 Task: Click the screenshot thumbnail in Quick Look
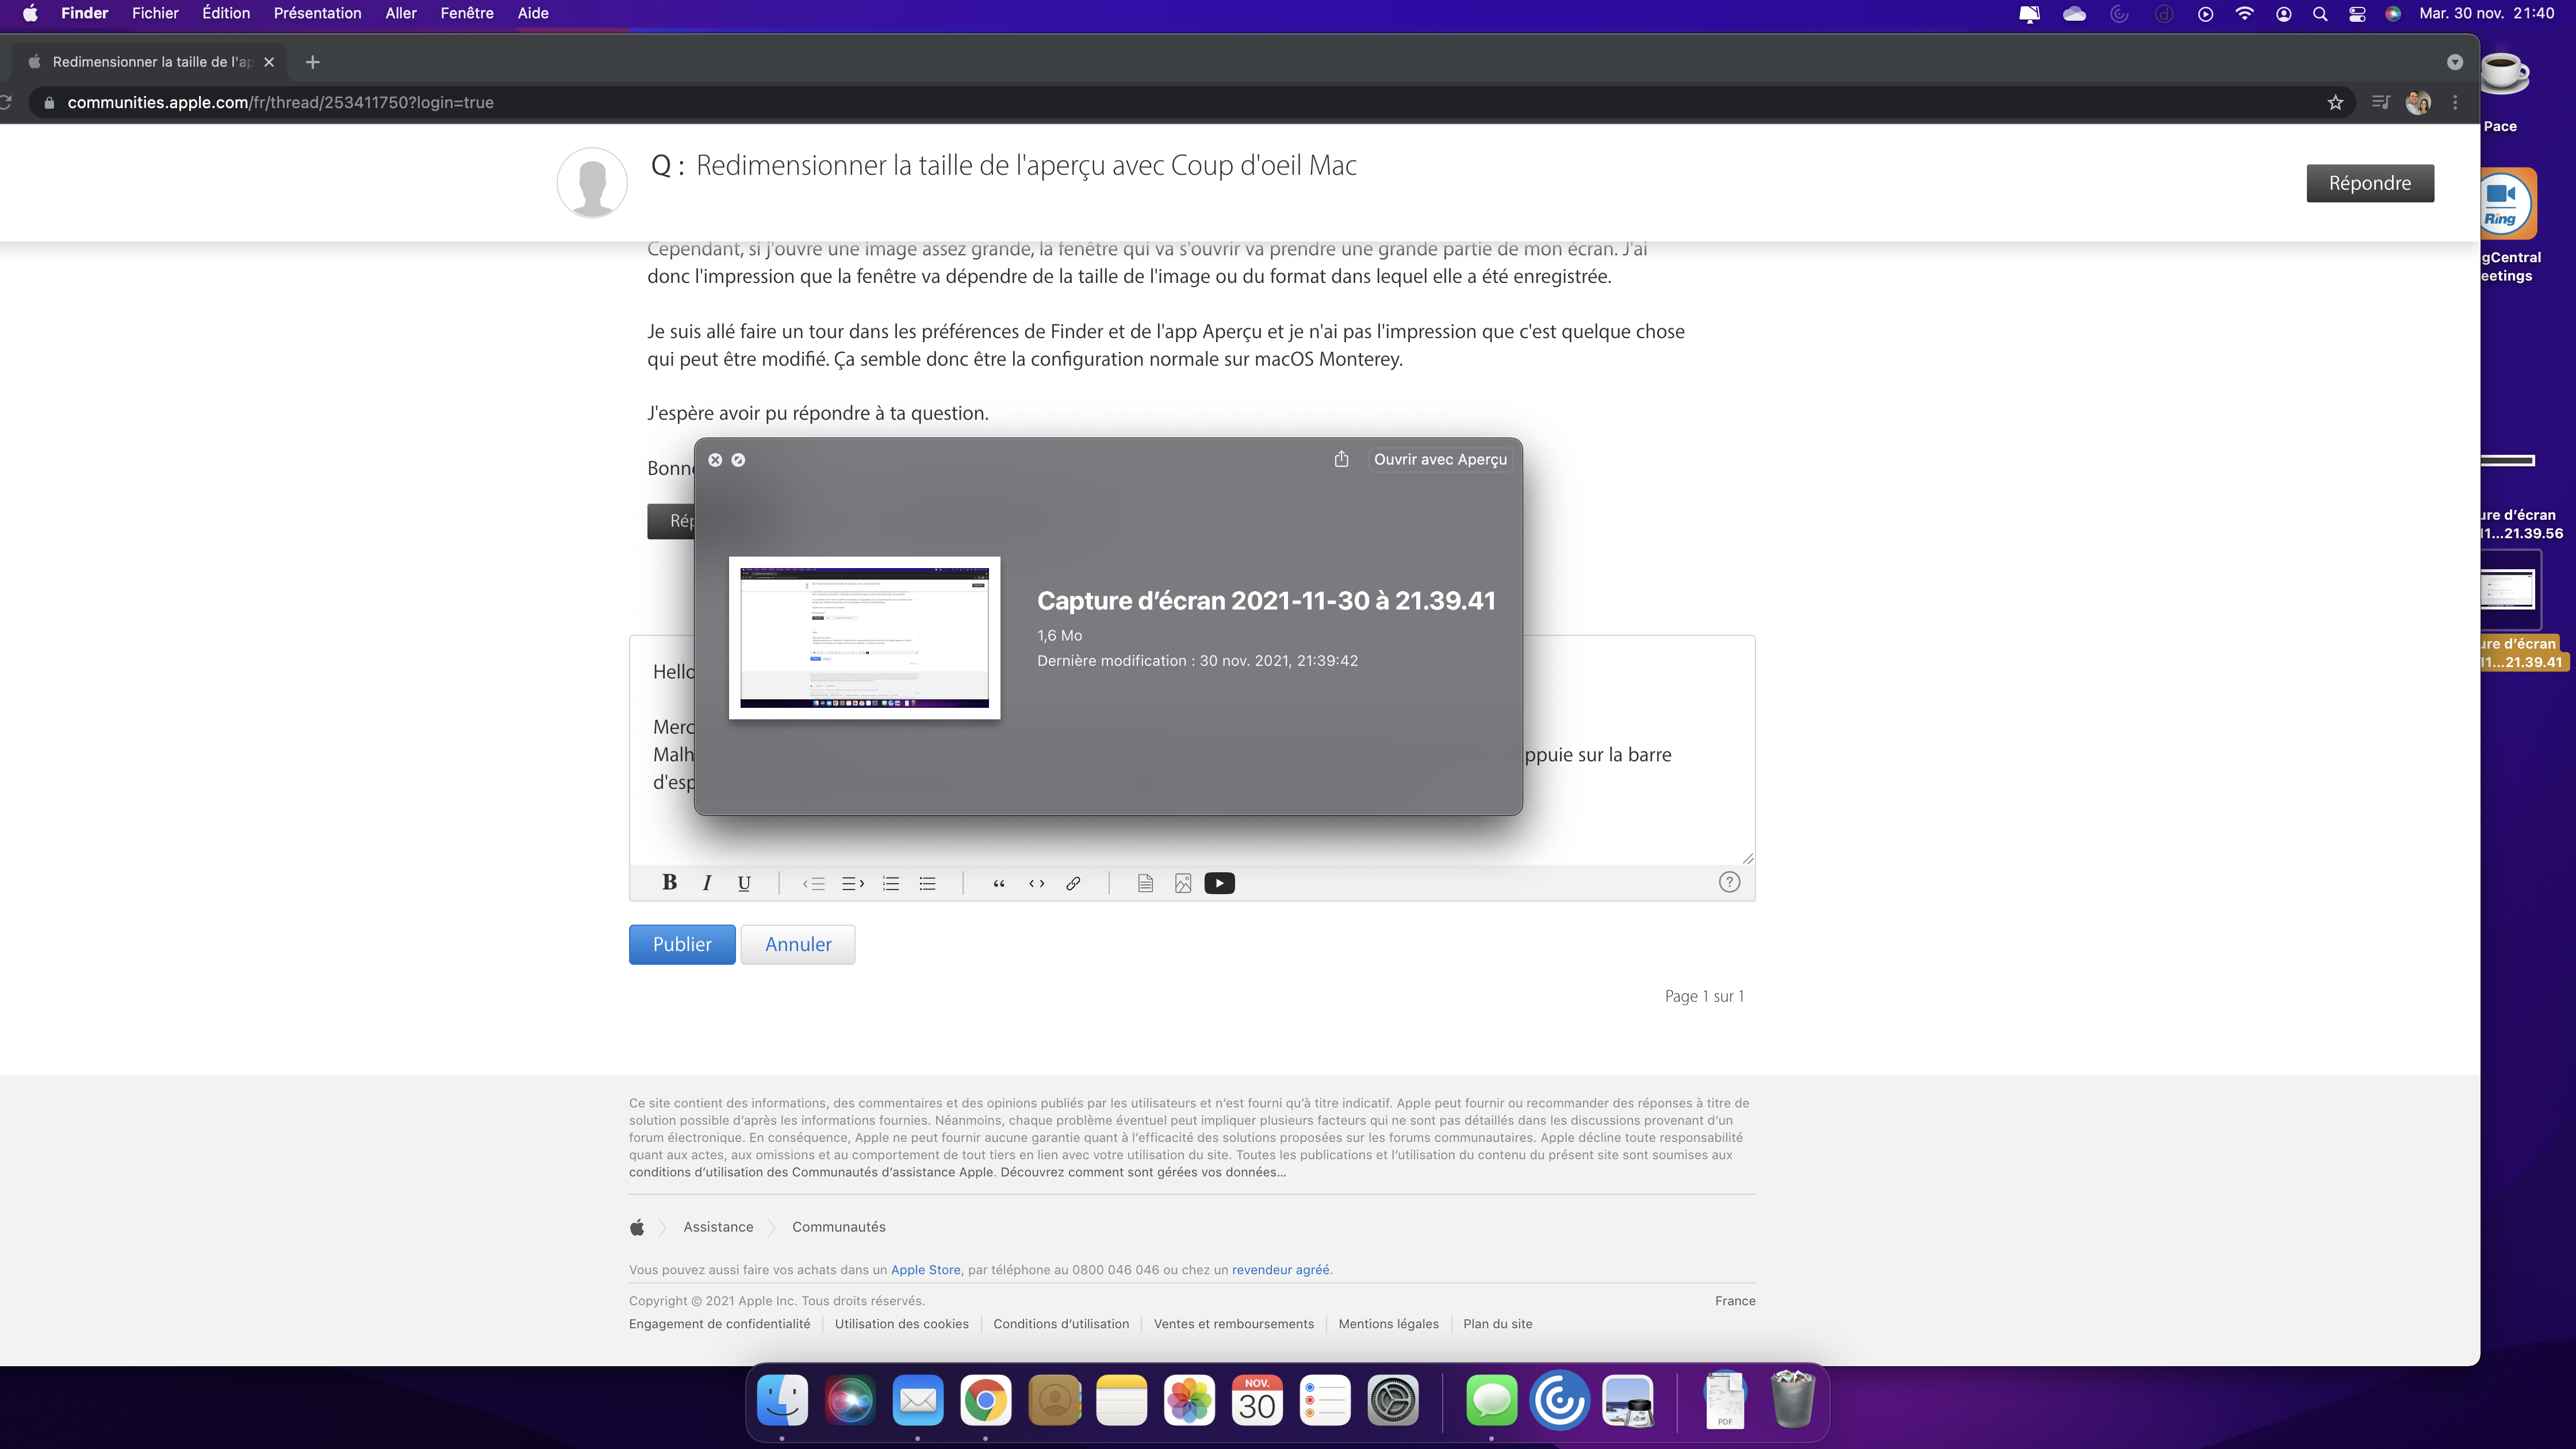(x=864, y=637)
